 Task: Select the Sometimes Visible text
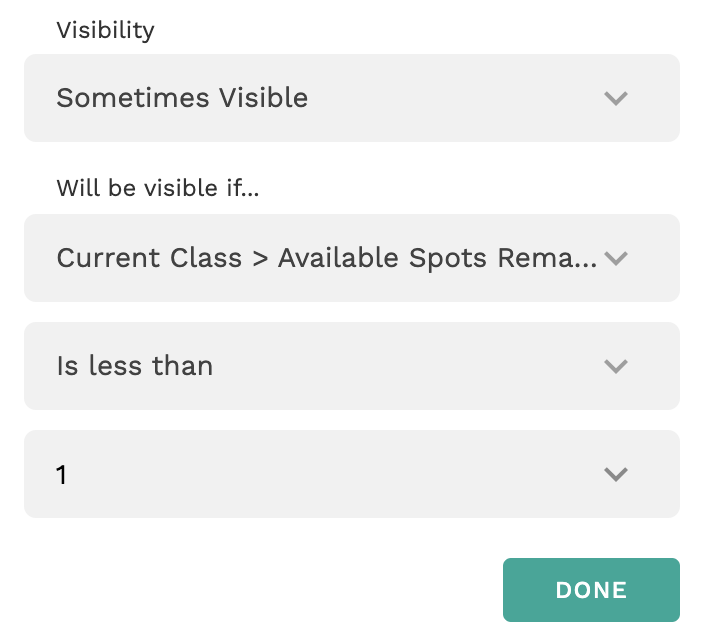(182, 98)
